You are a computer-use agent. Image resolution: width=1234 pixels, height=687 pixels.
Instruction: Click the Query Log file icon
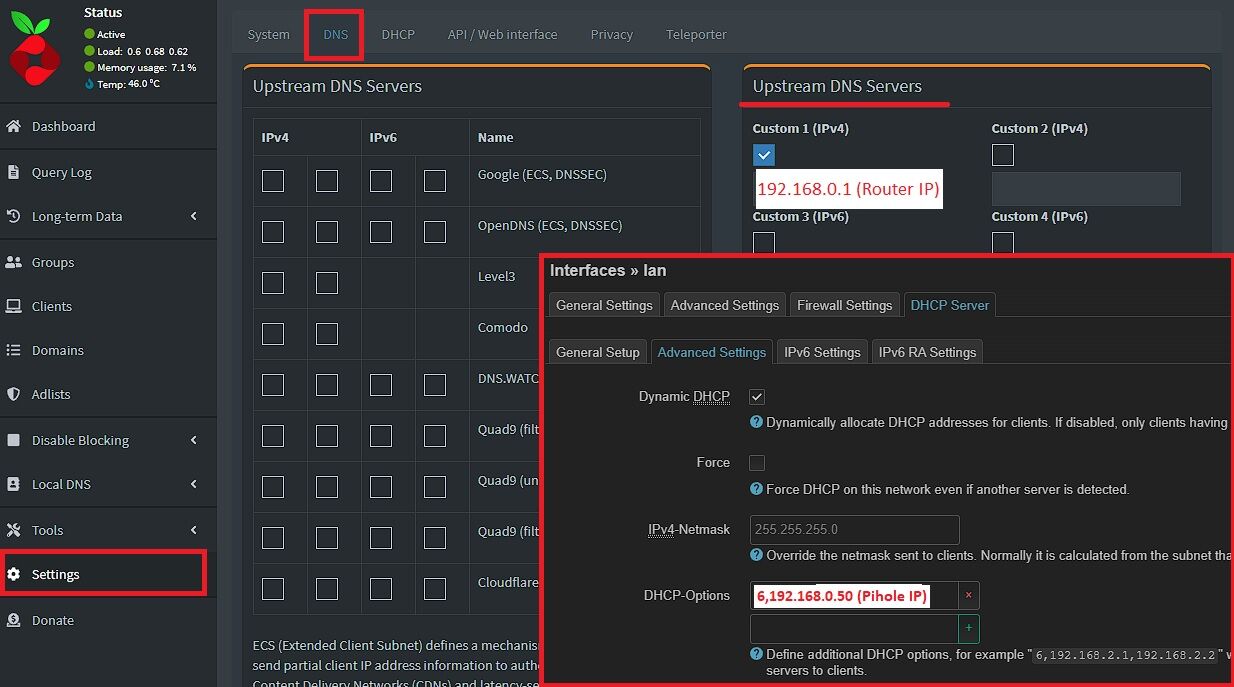14,172
